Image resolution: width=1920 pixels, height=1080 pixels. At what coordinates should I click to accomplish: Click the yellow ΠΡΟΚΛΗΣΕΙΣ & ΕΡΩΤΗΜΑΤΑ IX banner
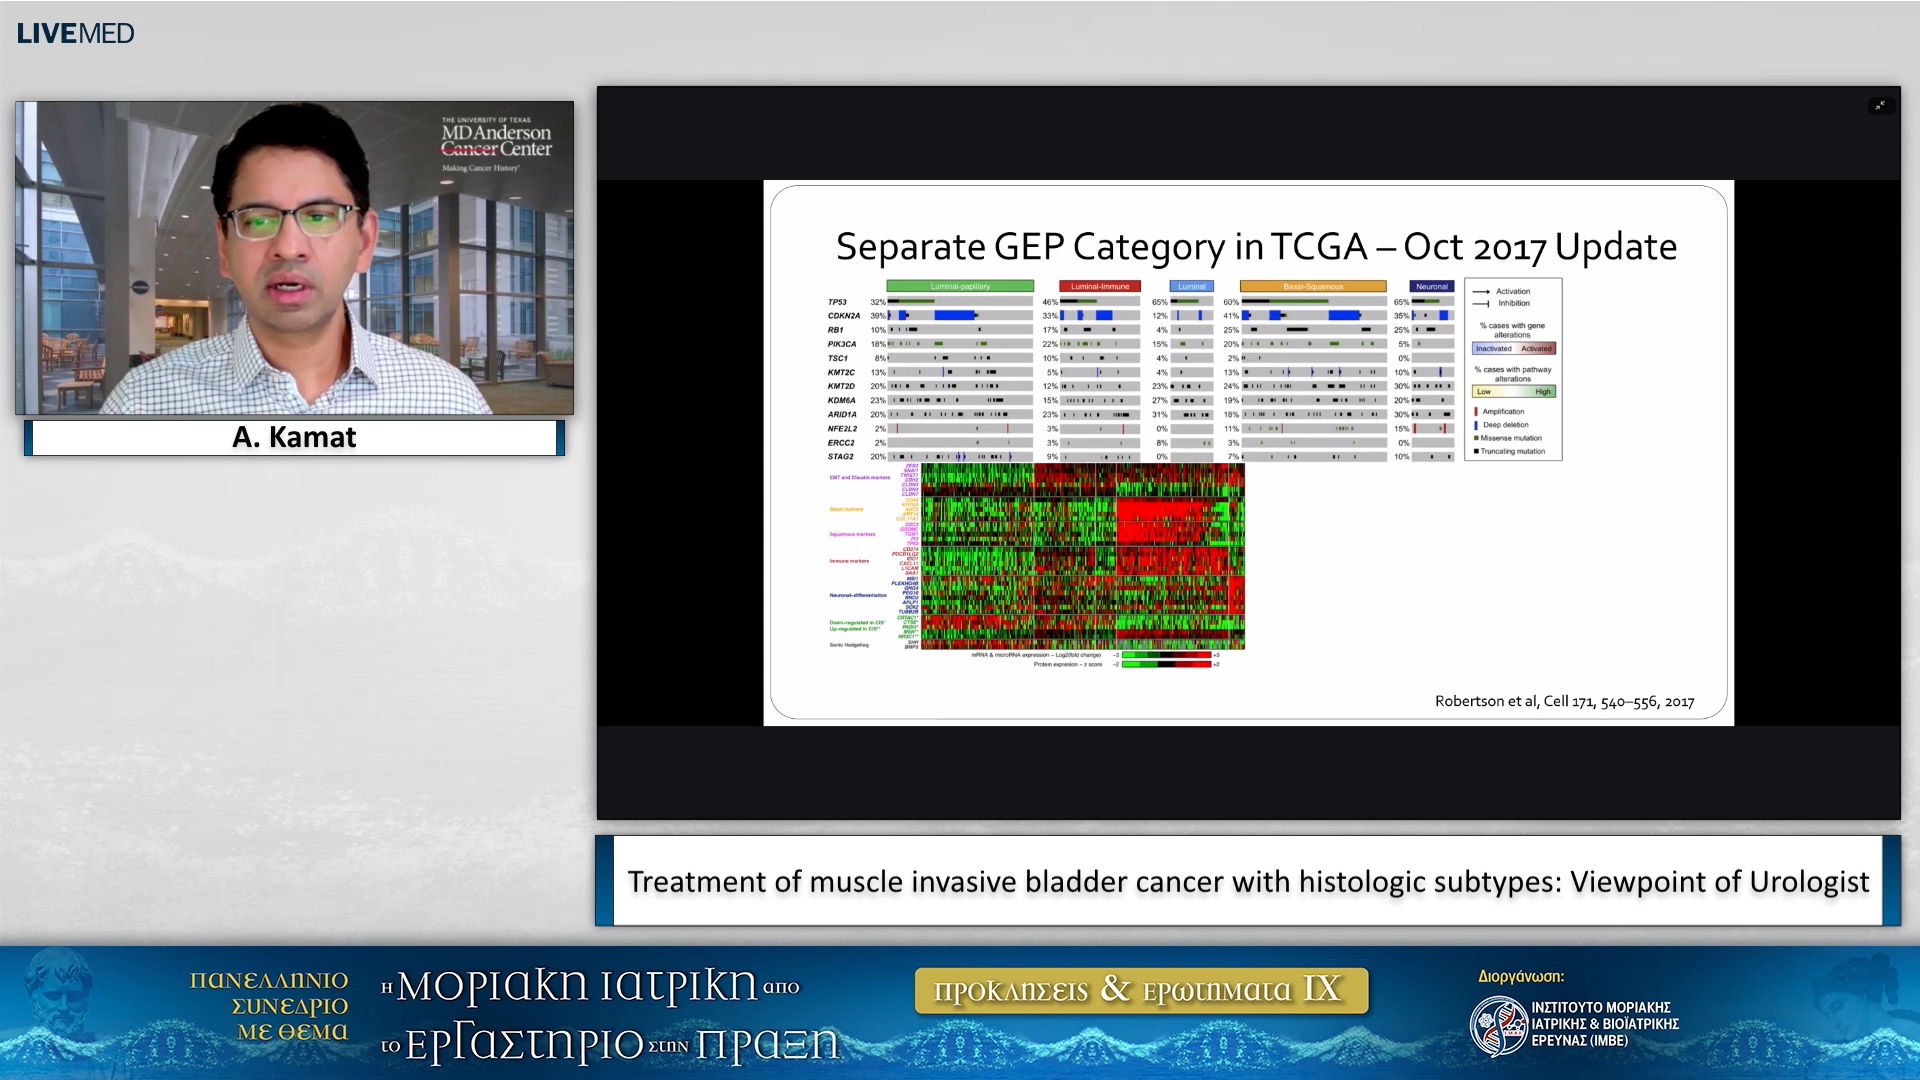click(x=1141, y=990)
